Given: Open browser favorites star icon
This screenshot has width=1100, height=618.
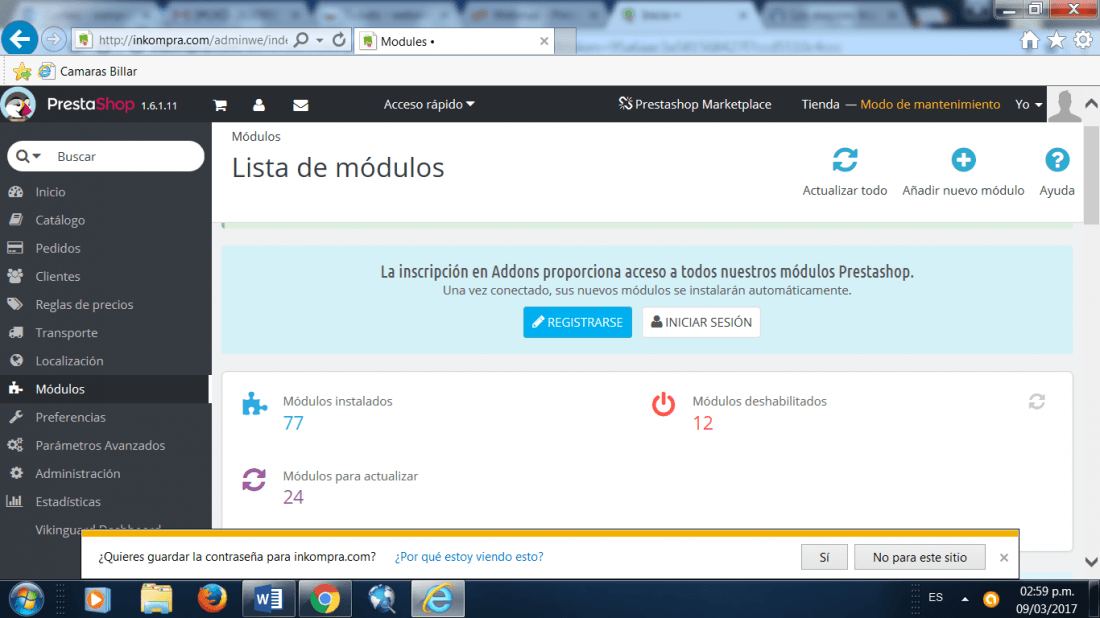Looking at the screenshot, I should 1056,40.
